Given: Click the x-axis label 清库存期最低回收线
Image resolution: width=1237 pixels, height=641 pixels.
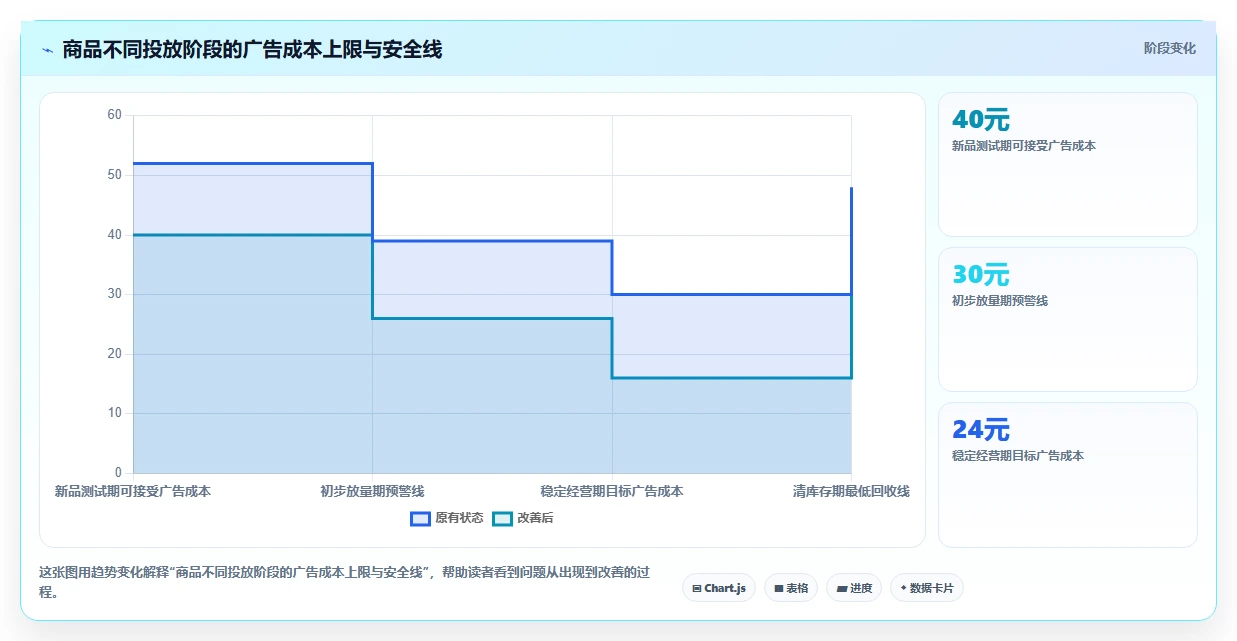Looking at the screenshot, I should click(851, 491).
